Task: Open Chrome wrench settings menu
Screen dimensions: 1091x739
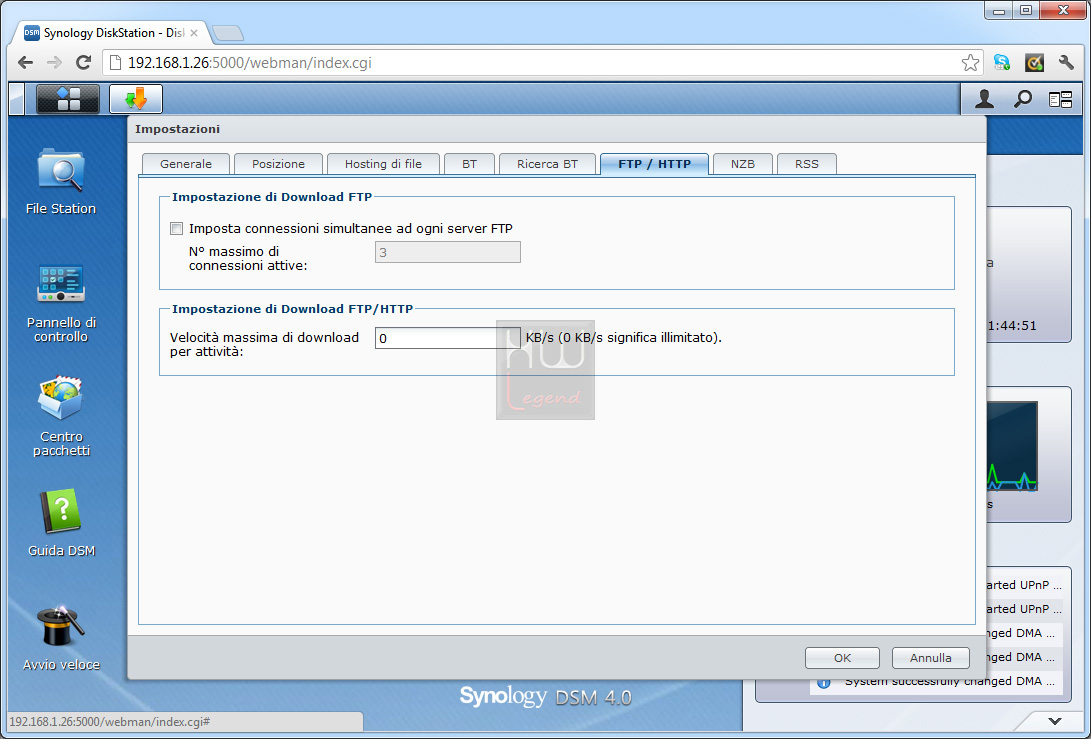Action: (1066, 63)
